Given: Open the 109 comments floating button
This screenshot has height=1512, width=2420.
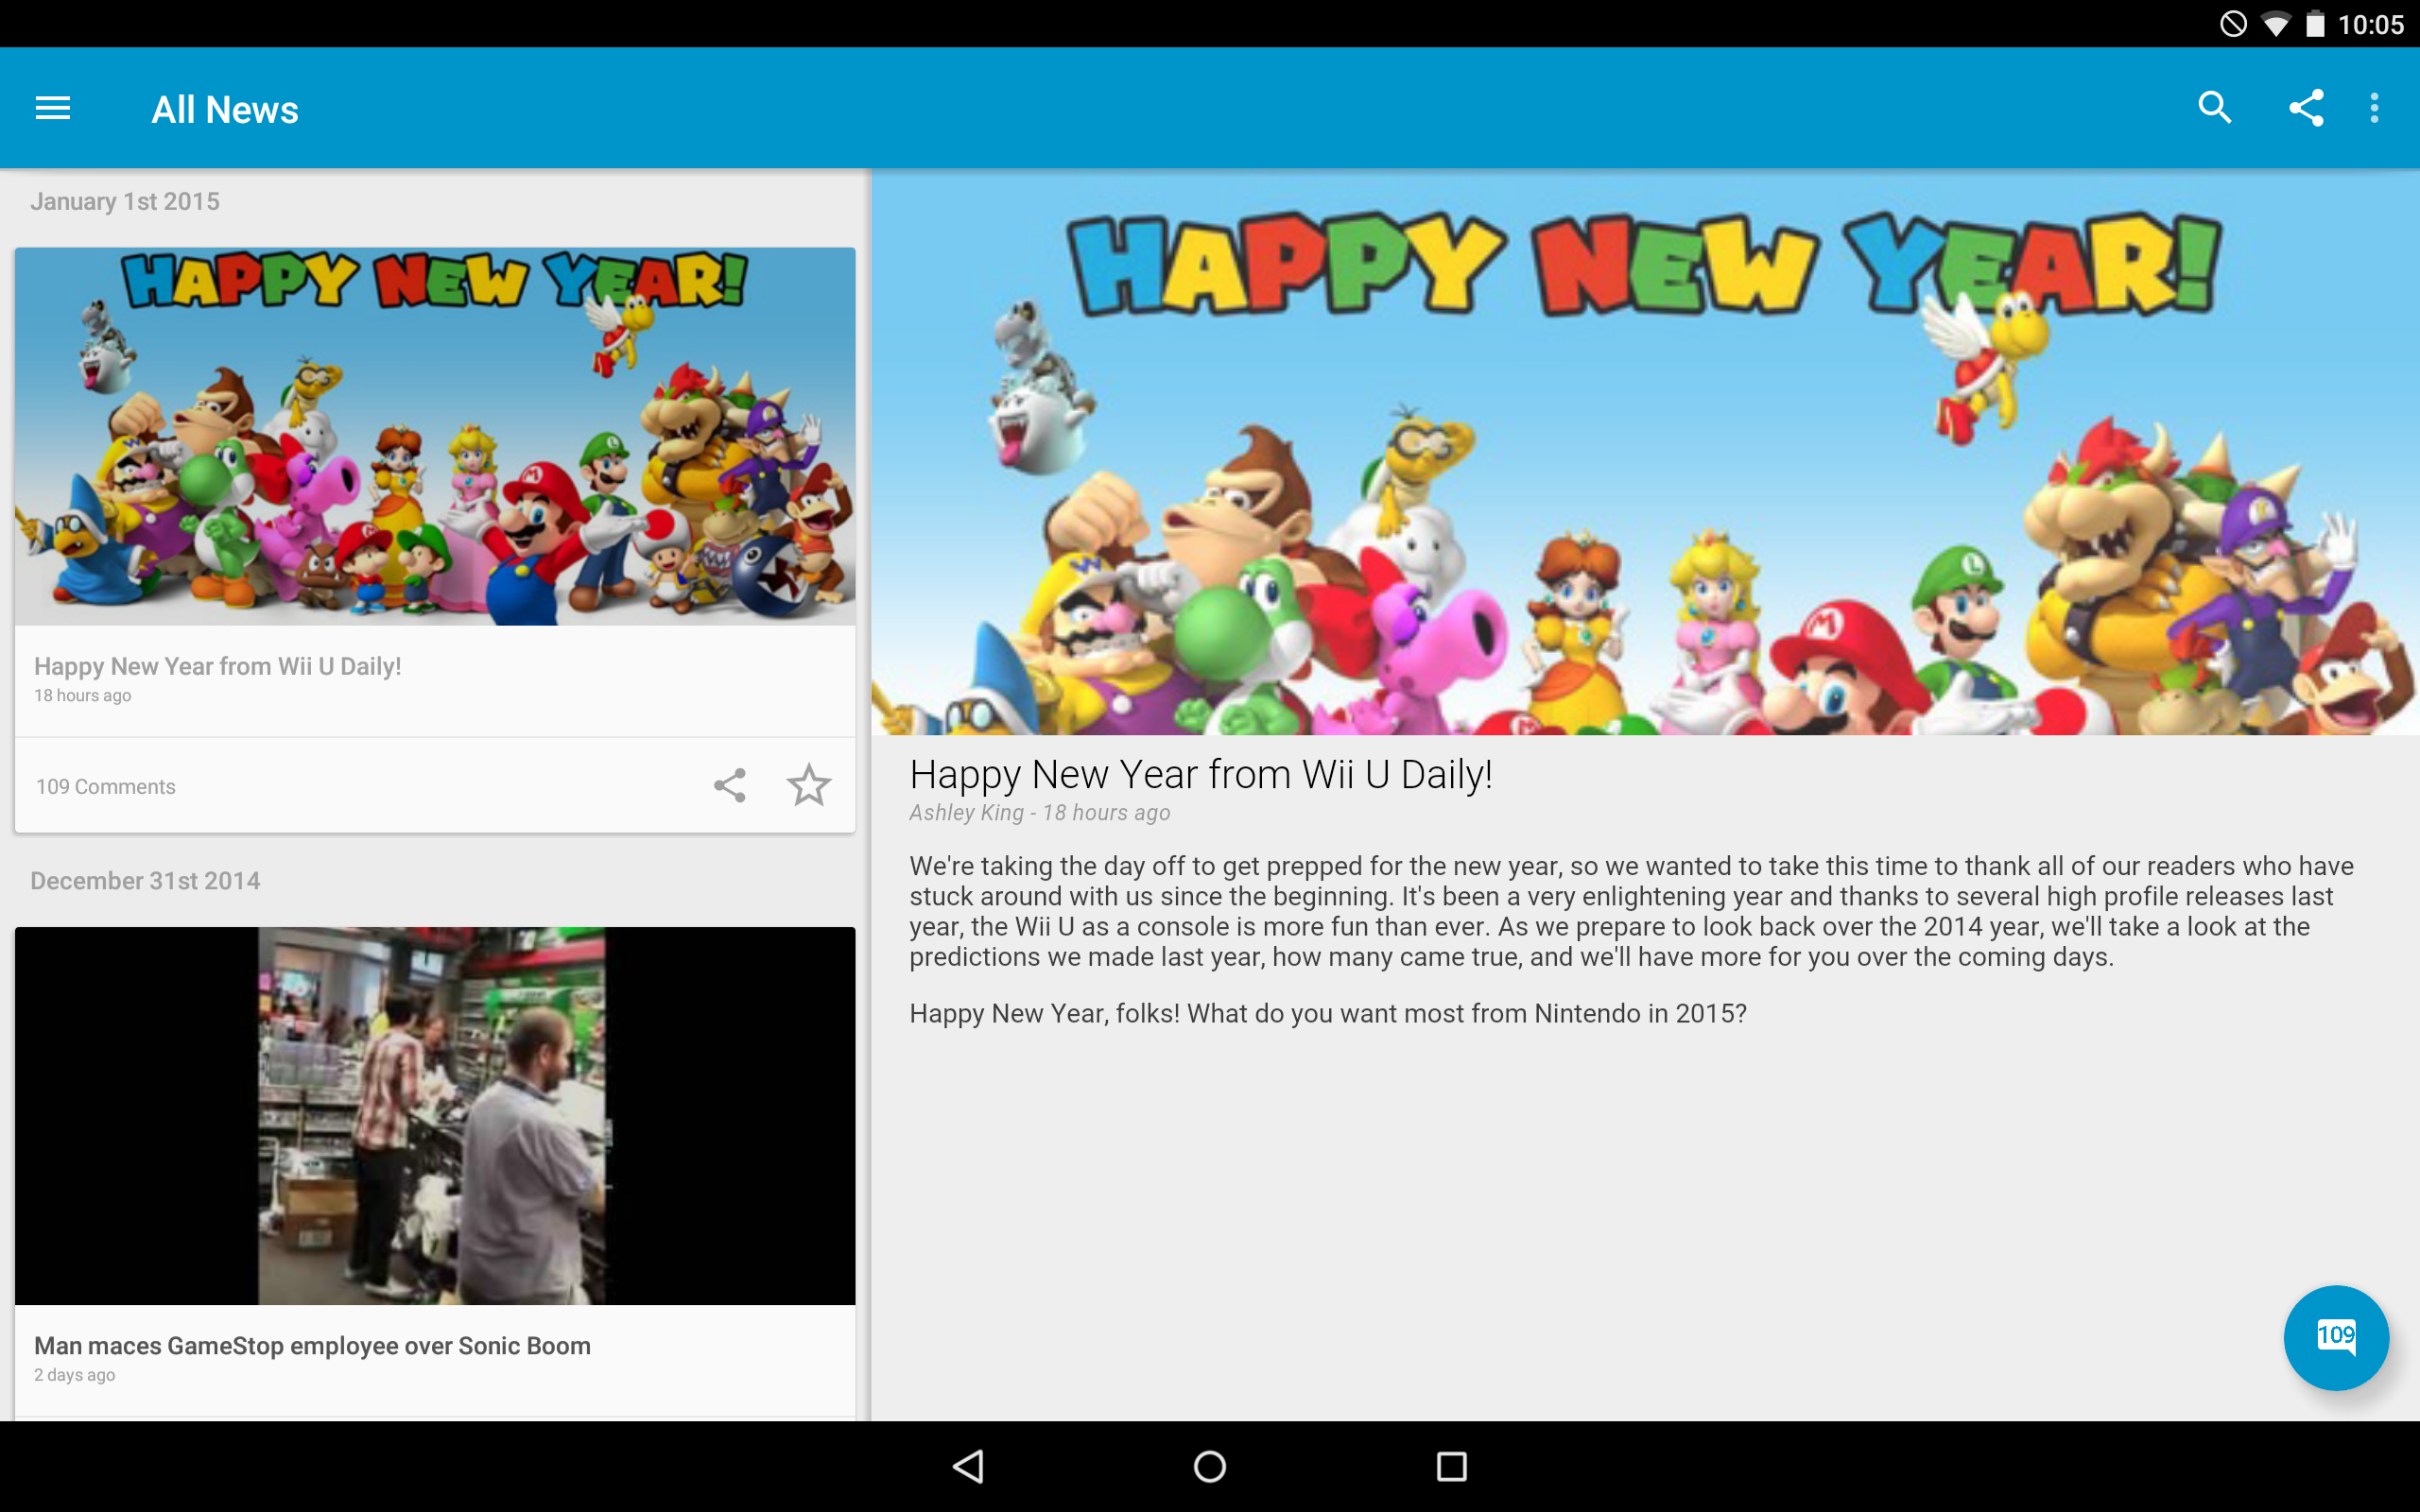Looking at the screenshot, I should coord(2335,1337).
